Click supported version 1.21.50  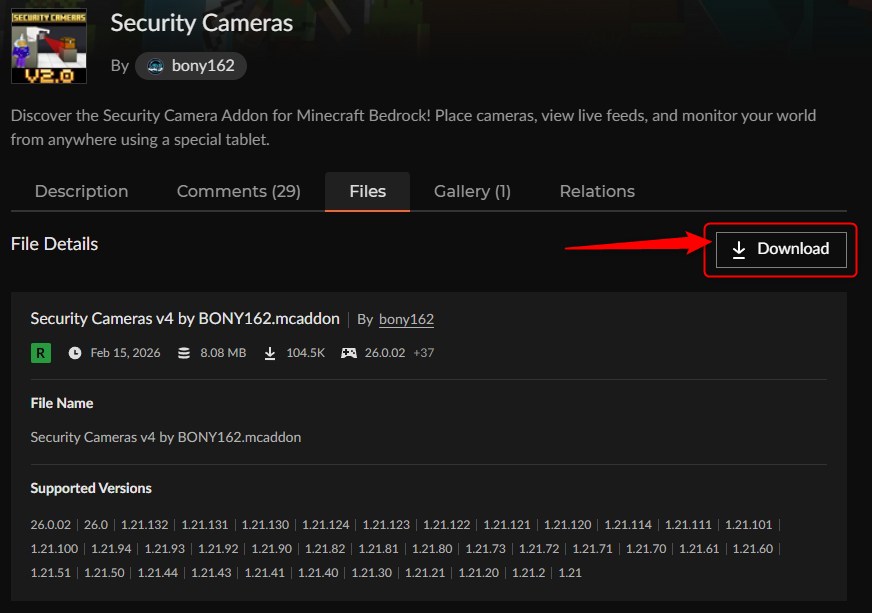click(104, 572)
